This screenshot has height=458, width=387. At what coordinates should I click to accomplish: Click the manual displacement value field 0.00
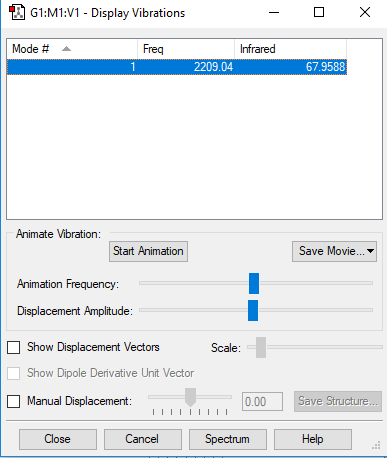(262, 401)
